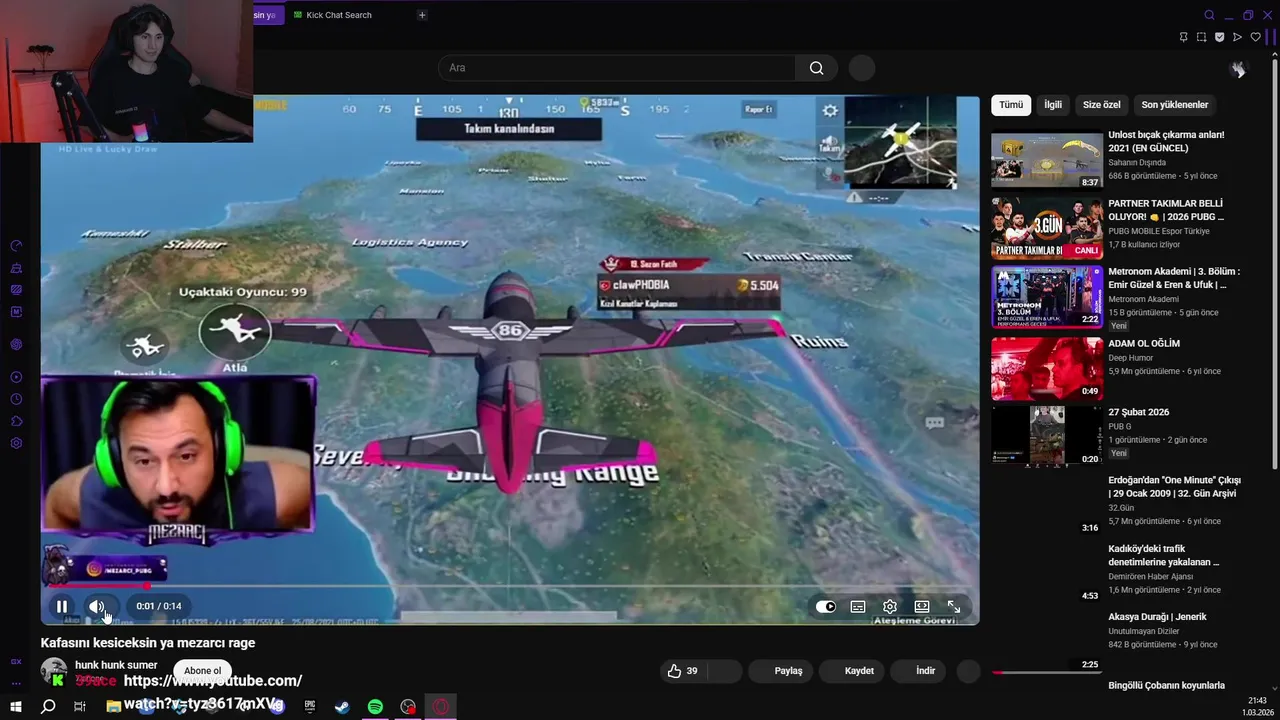Open Steam from the taskbar
This screenshot has width=1280, height=720.
point(342,707)
